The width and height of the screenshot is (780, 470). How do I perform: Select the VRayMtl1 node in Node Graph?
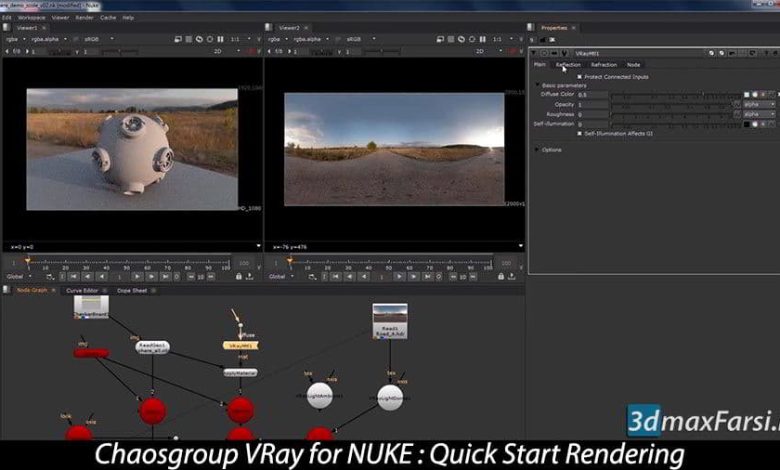click(x=241, y=345)
